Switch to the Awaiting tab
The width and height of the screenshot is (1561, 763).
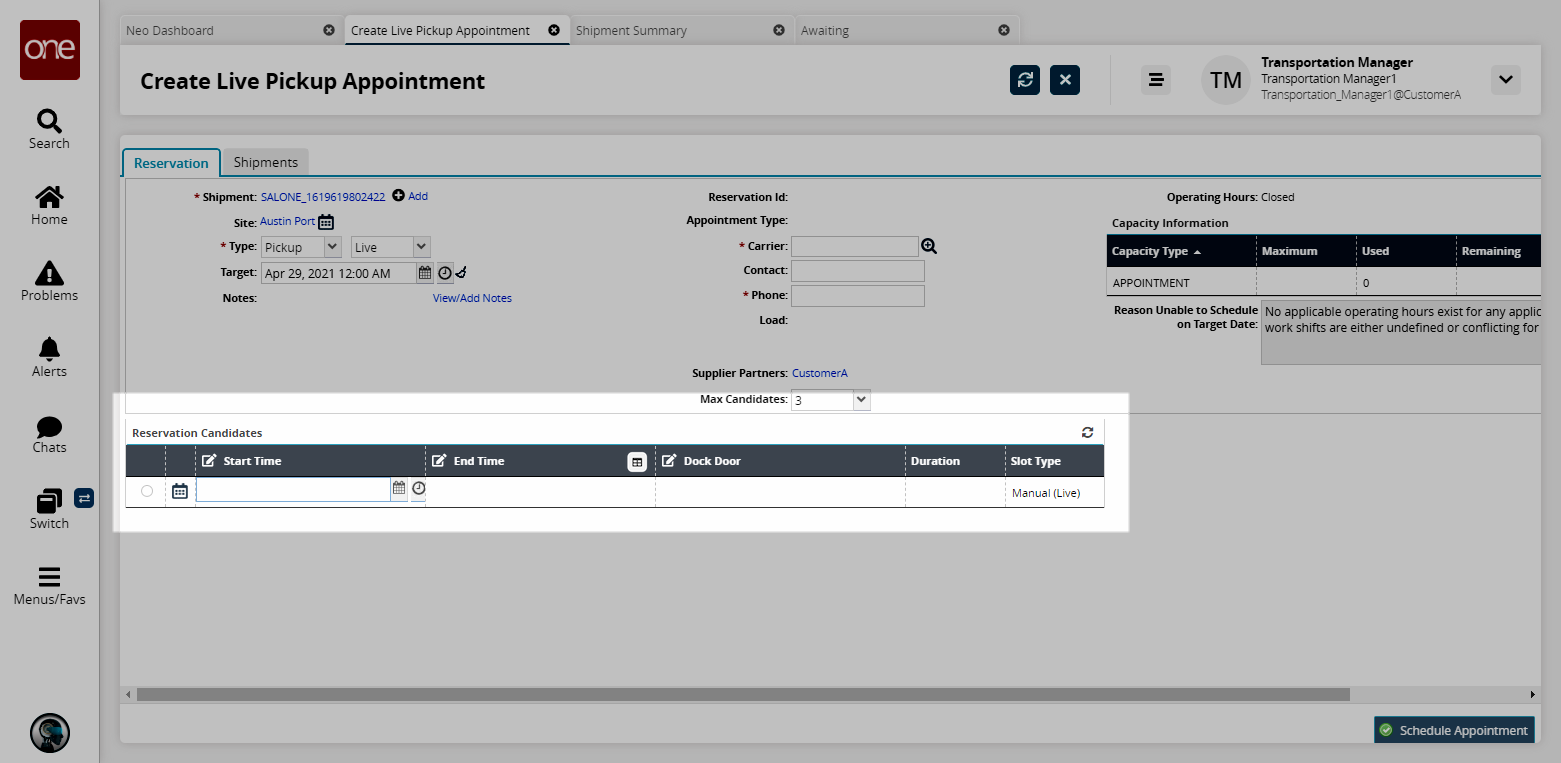coord(825,30)
